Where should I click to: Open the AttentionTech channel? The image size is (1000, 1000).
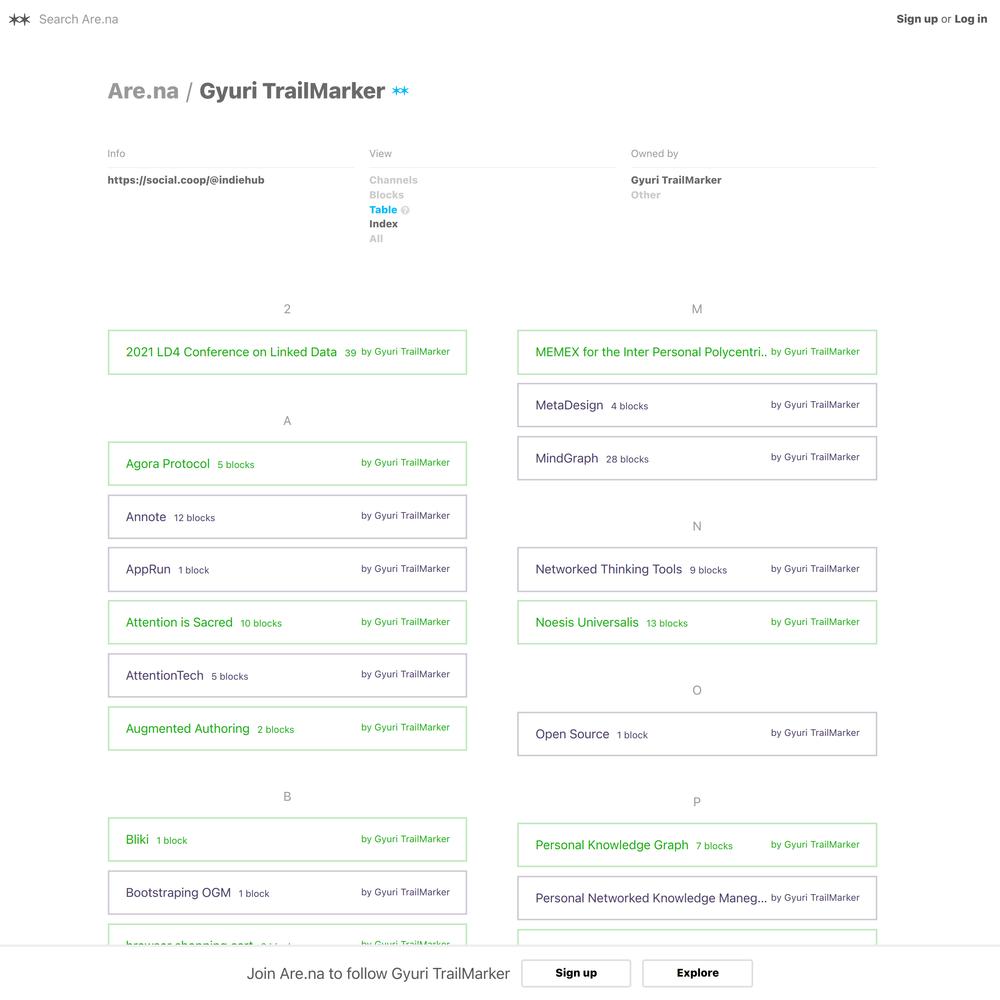[x=287, y=675]
